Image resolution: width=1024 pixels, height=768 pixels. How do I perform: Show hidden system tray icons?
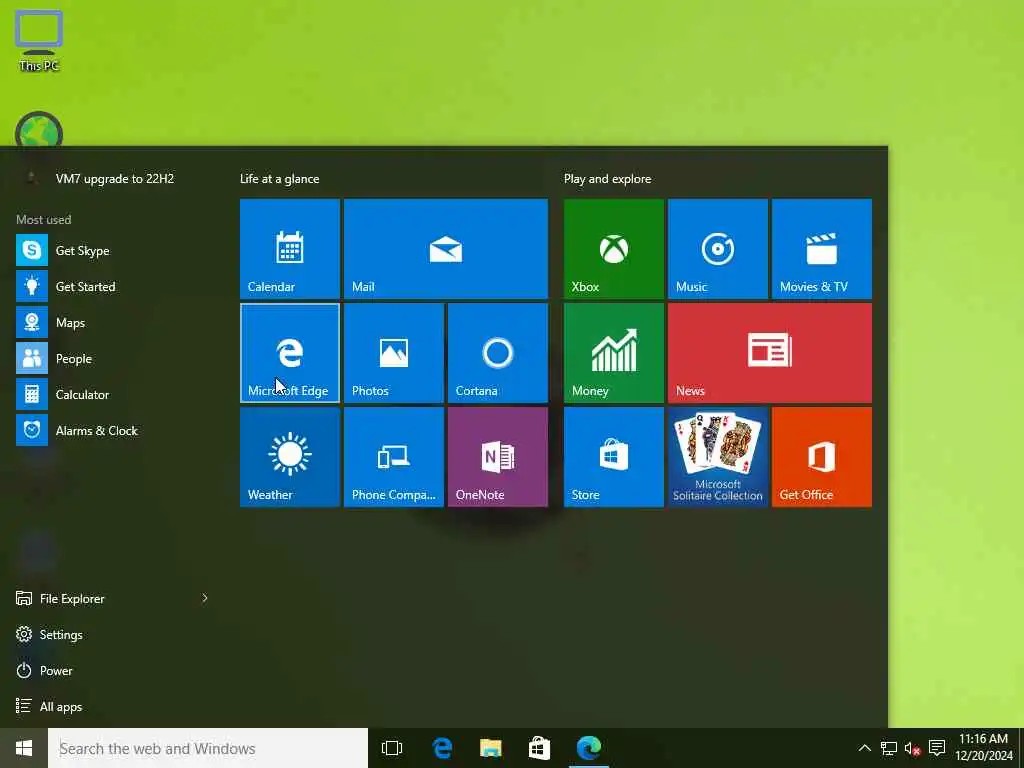[x=864, y=748]
